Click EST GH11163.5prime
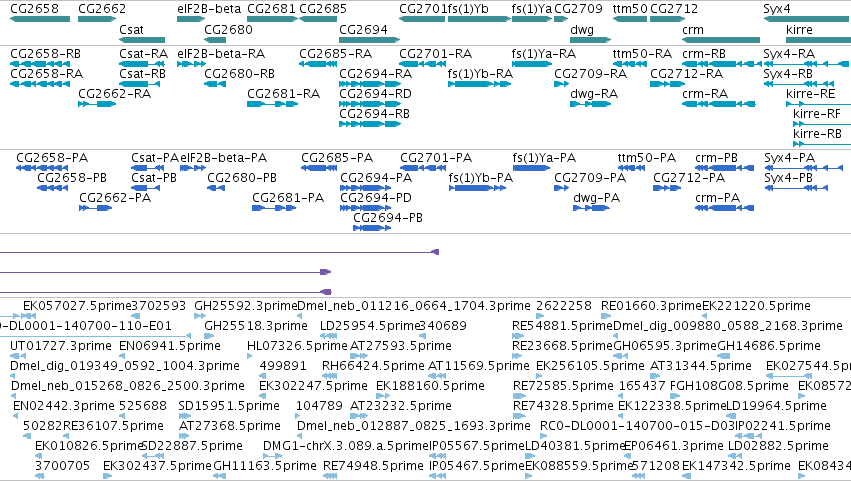The height and width of the screenshot is (481, 851). (265, 466)
